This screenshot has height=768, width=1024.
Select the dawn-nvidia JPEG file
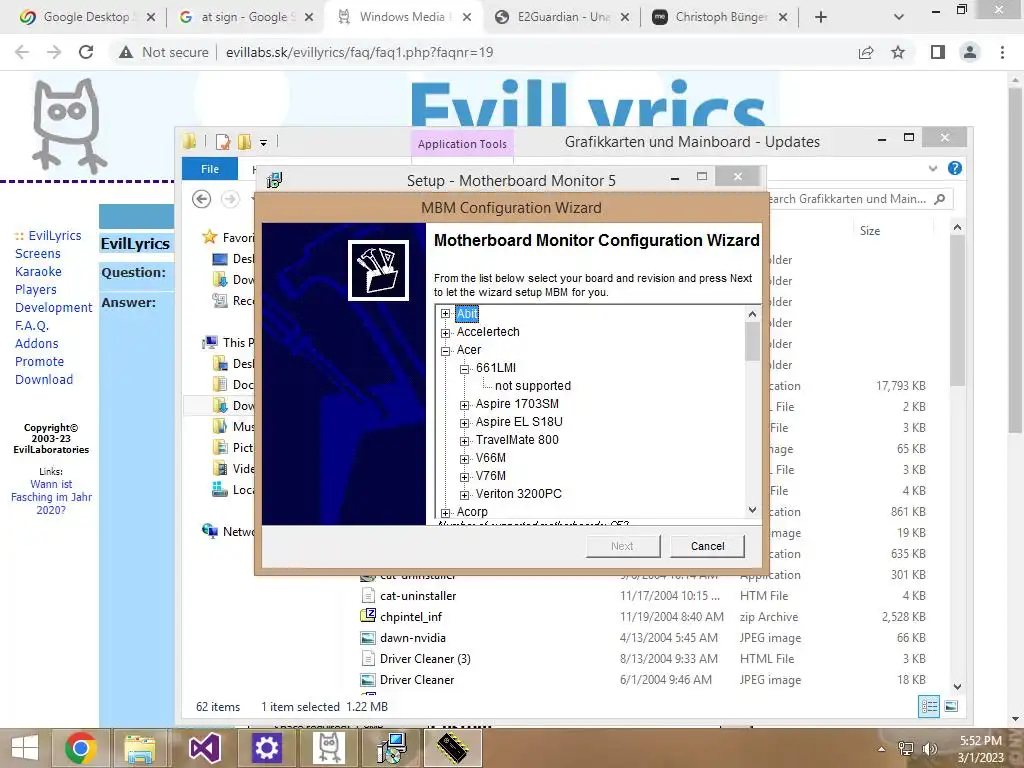point(413,637)
